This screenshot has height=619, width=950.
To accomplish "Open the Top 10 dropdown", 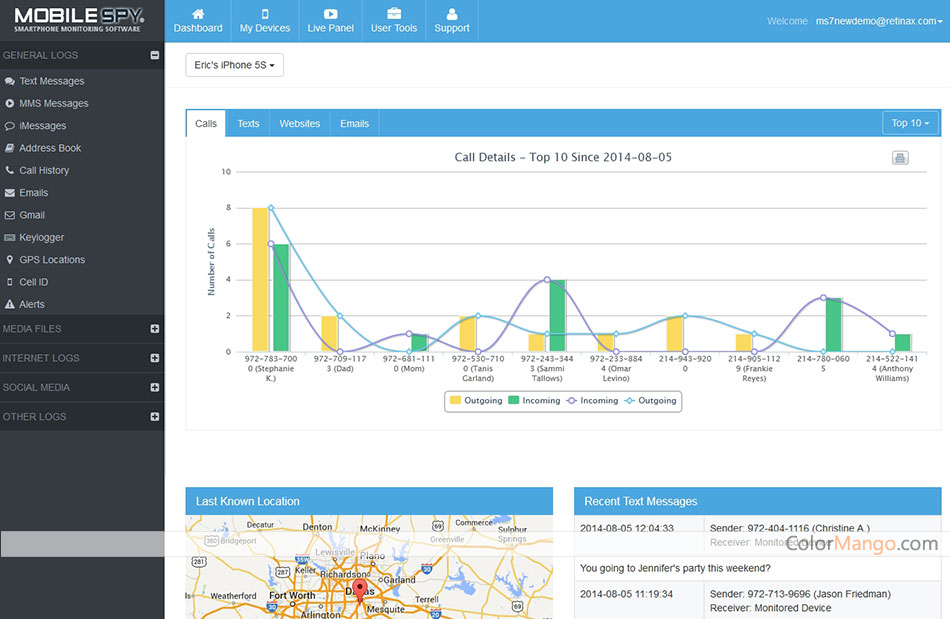I will (x=910, y=123).
